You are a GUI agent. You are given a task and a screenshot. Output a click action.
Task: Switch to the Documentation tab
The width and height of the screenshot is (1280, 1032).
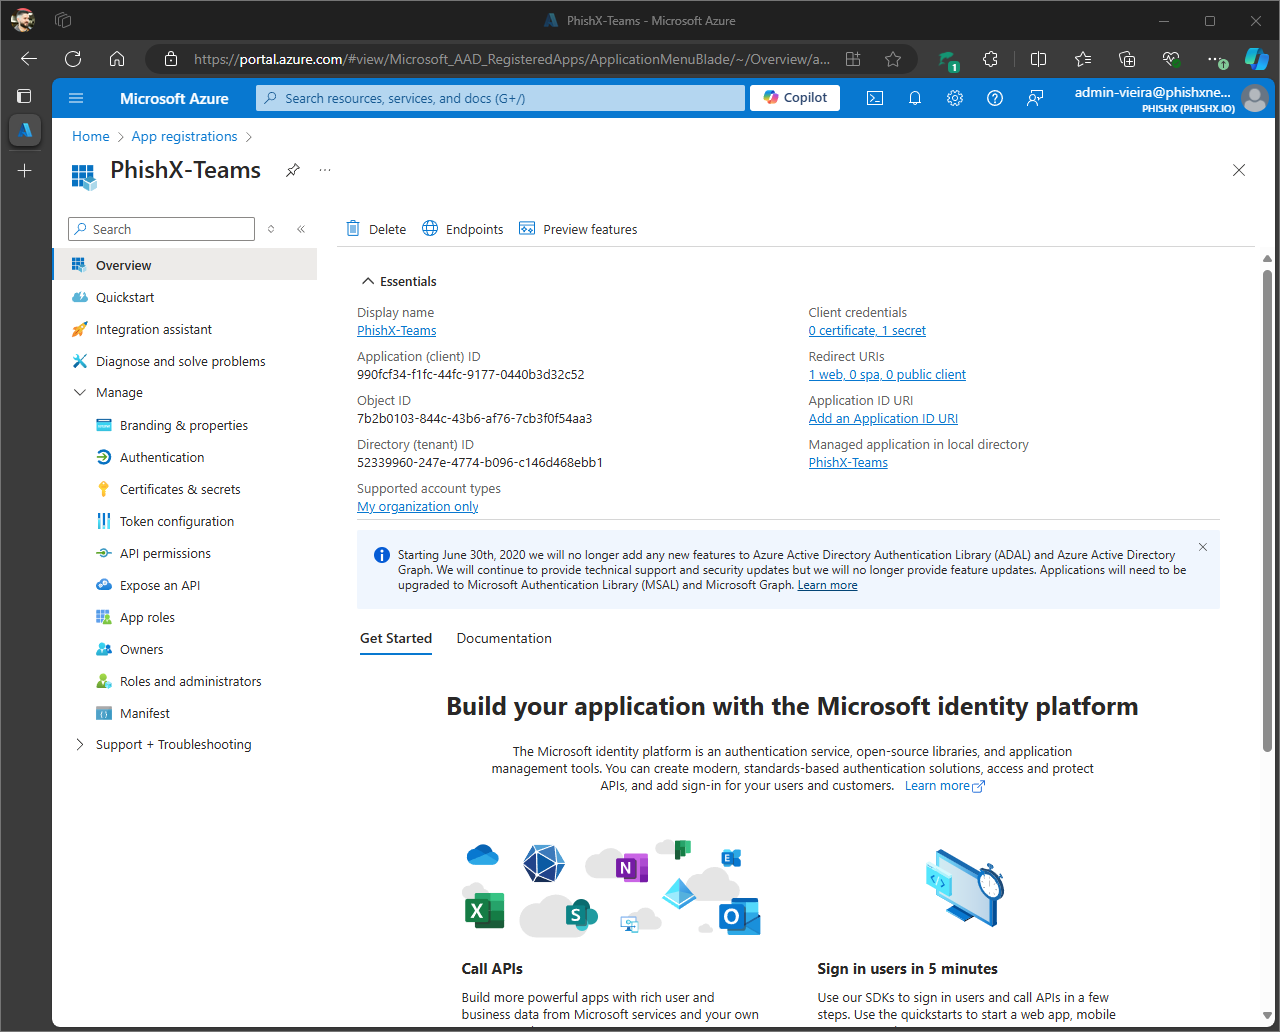click(x=504, y=638)
